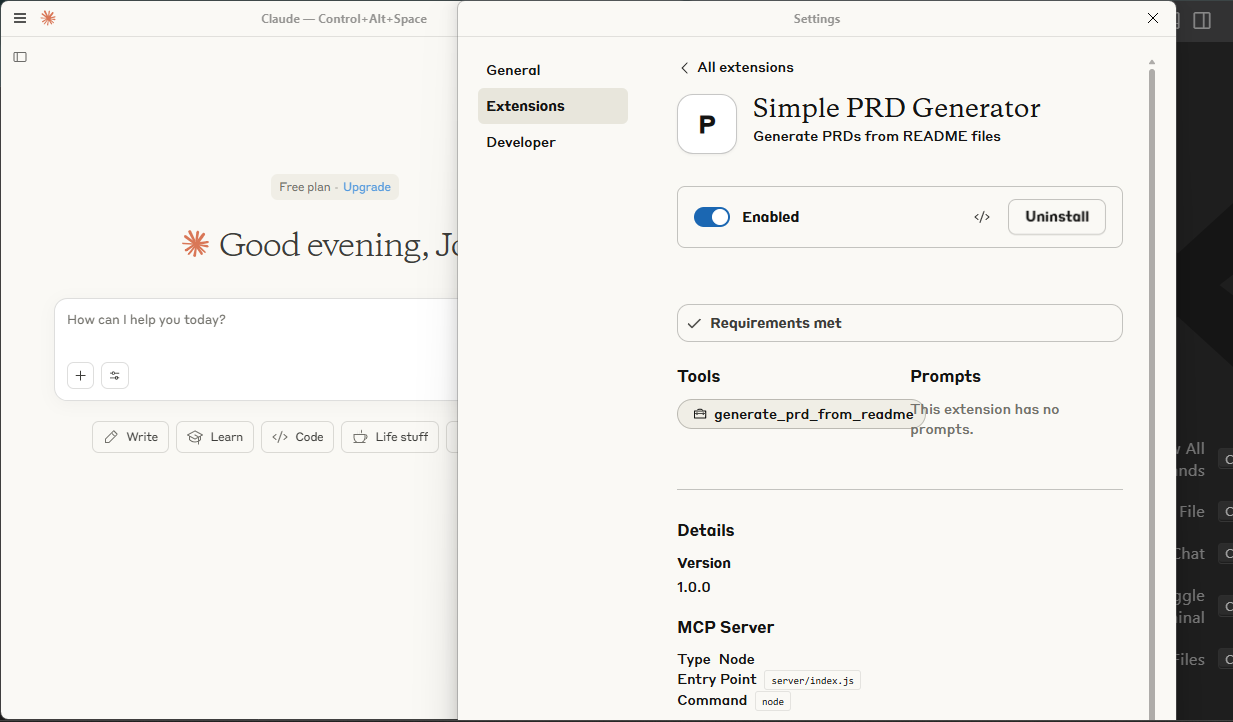The height and width of the screenshot is (722, 1233).
Task: Select the Learn suggestion chip
Action: [214, 437]
